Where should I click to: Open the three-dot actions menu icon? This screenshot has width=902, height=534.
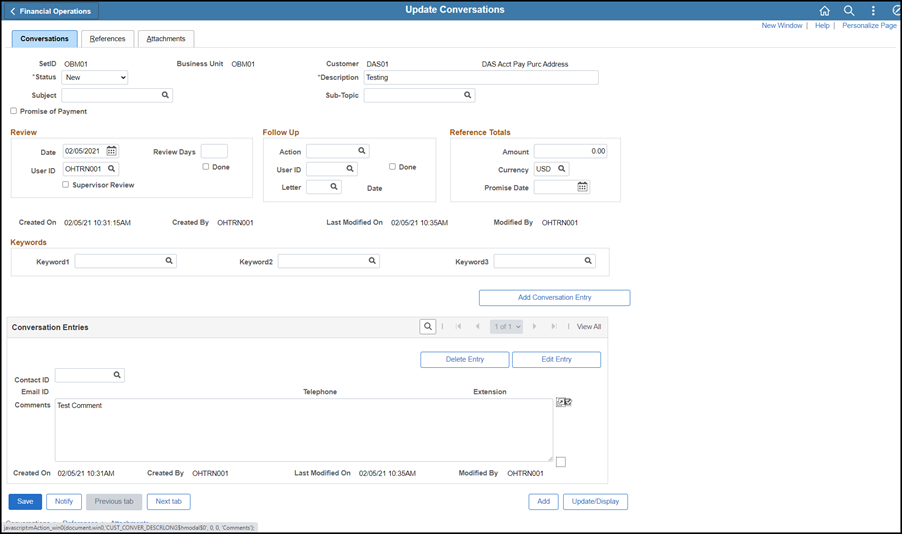[872, 11]
